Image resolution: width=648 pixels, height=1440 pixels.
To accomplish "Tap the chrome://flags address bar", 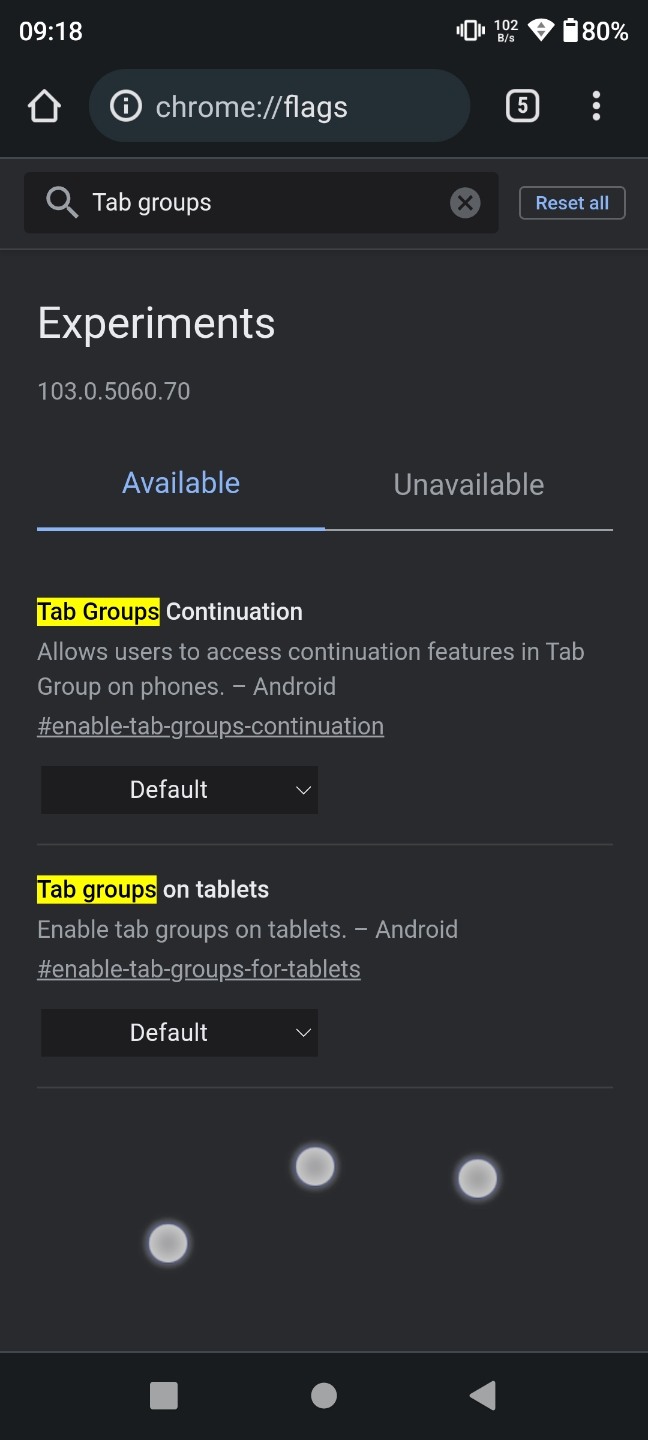I will pos(279,106).
